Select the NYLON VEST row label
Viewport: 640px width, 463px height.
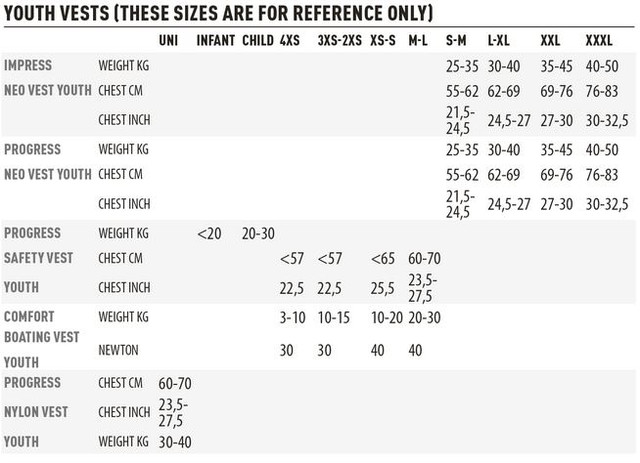36,411
